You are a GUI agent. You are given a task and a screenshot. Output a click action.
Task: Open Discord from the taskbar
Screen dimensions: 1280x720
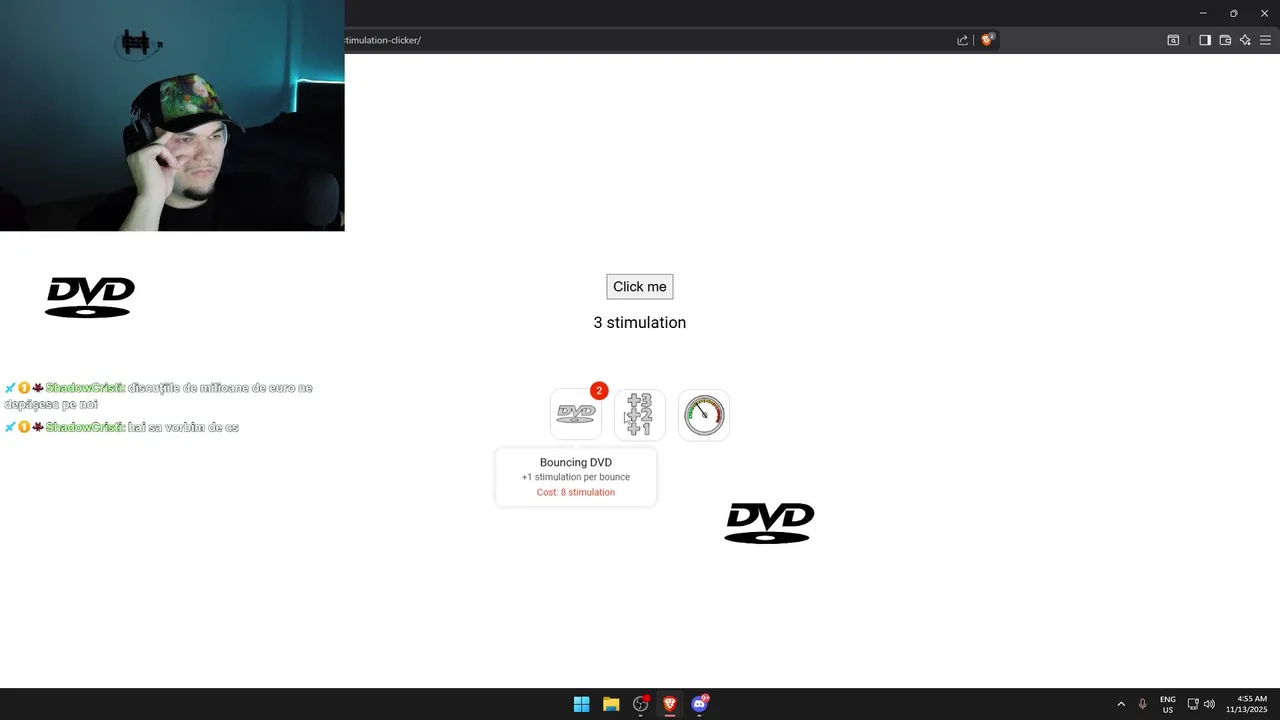click(699, 704)
